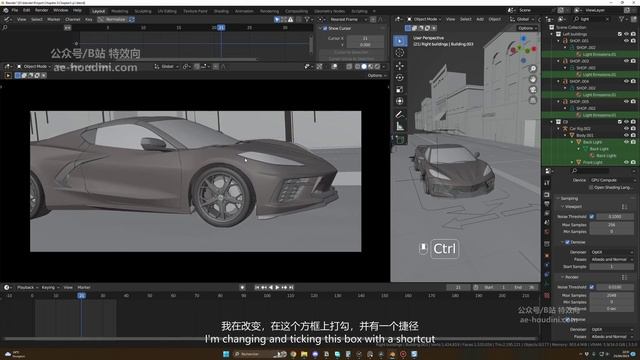Open the Windows Start button on the taskbar
The width and height of the screenshot is (640, 360).
226,354
